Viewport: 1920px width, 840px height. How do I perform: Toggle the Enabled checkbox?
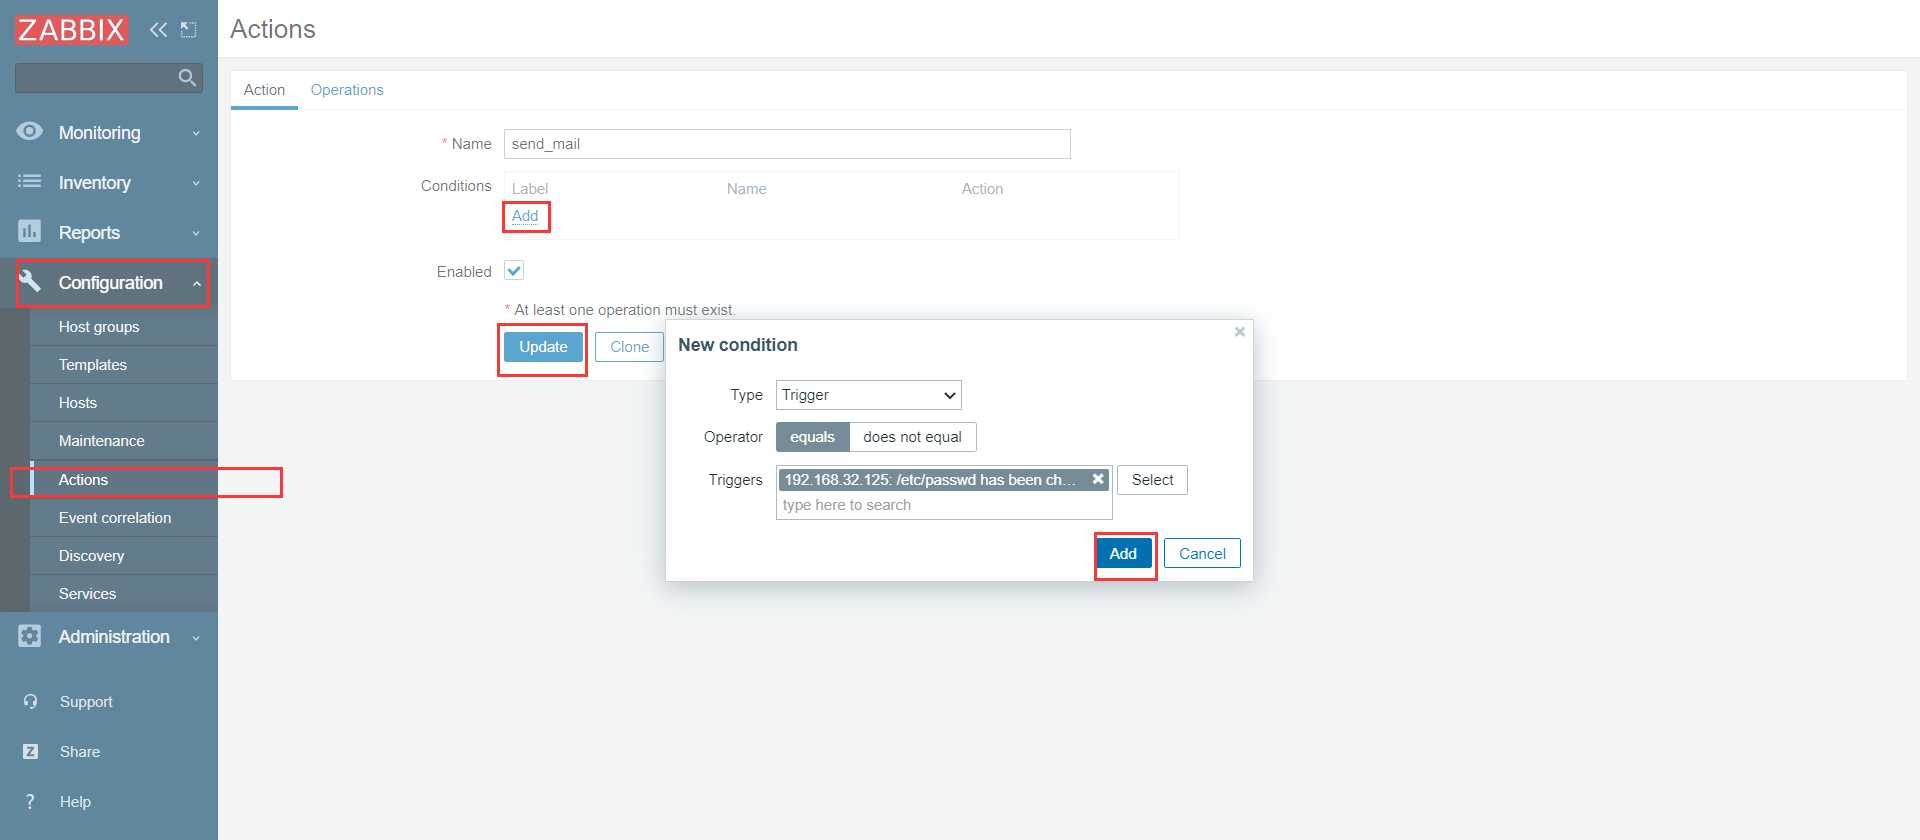tap(514, 271)
